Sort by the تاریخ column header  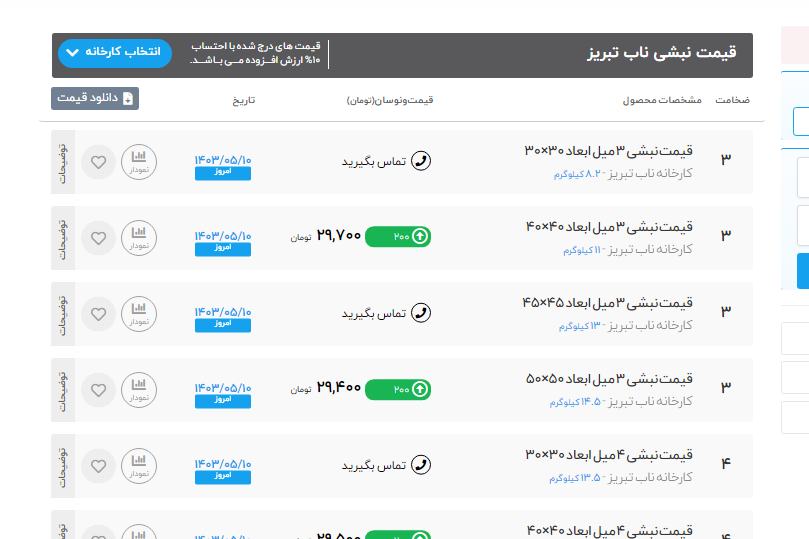click(x=245, y=101)
